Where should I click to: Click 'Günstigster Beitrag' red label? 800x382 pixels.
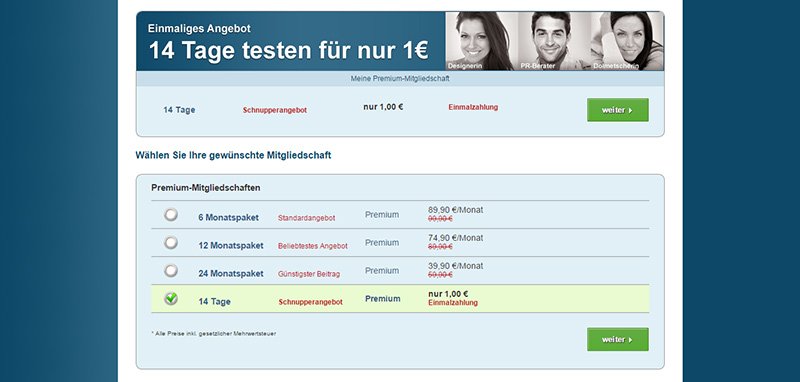coord(309,274)
